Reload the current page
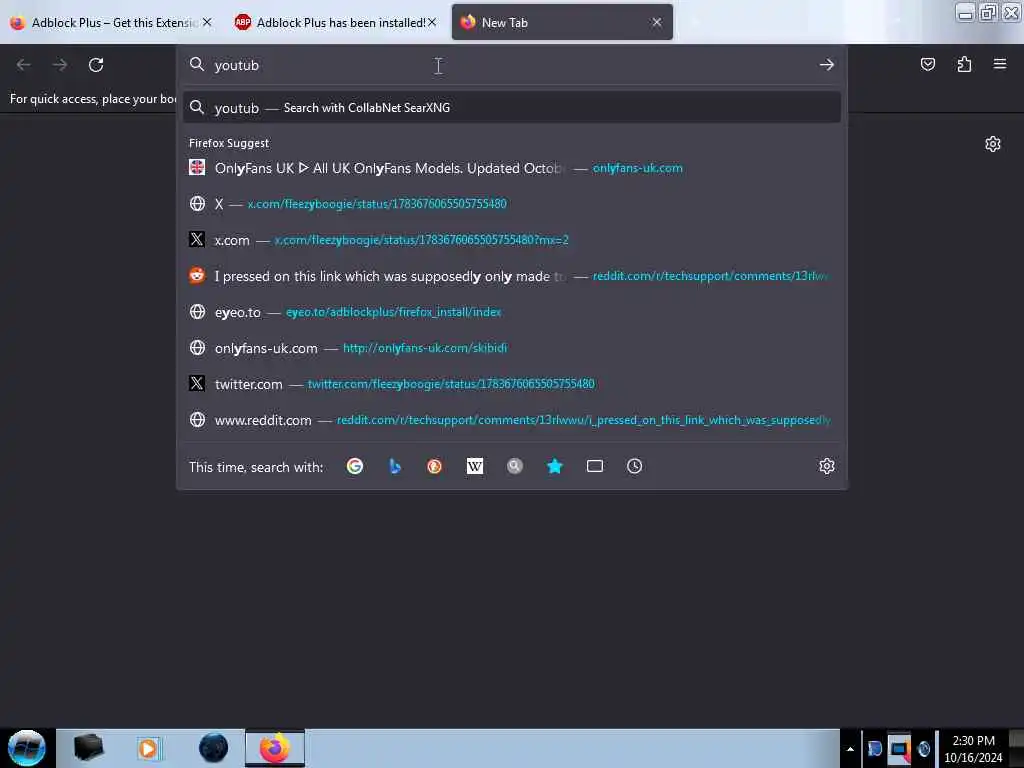The width and height of the screenshot is (1024, 768). point(96,65)
